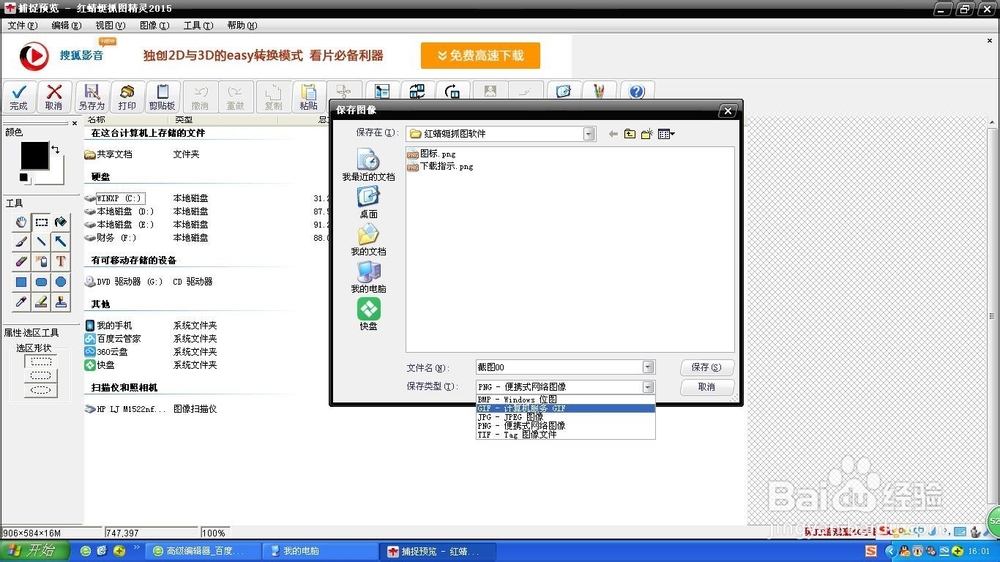
Task: Select the spray can tool
Action: pos(41,262)
